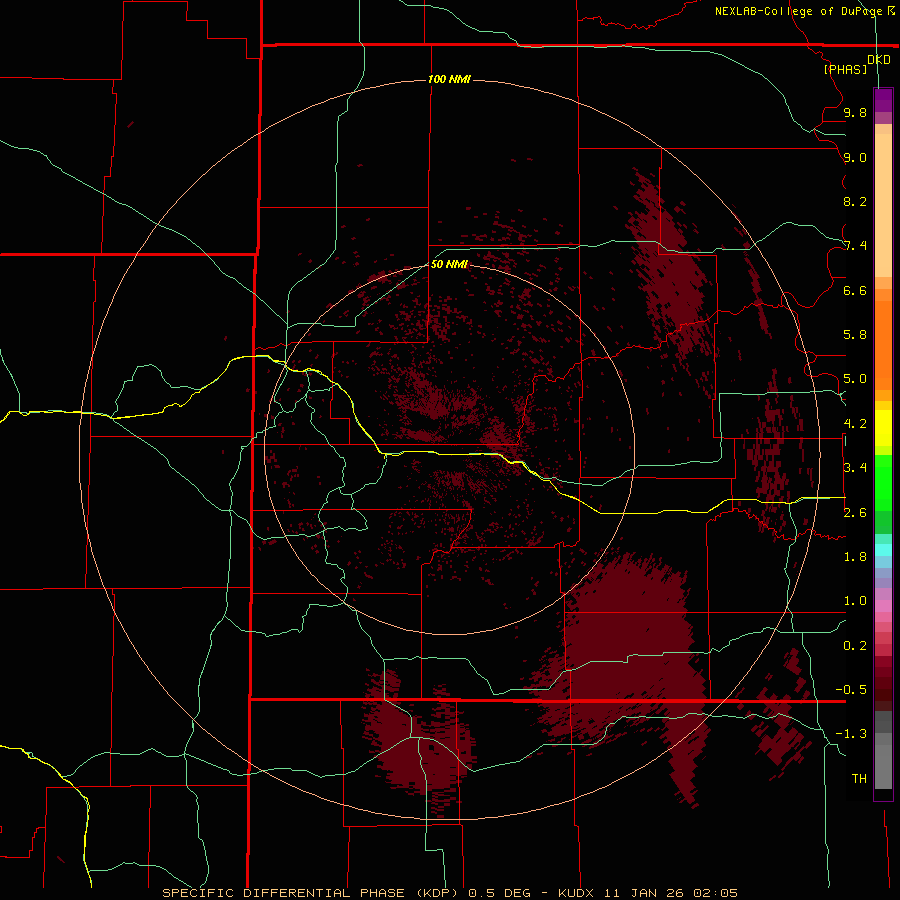Click the TH label on color scale
The height and width of the screenshot is (900, 900).
pos(859,779)
